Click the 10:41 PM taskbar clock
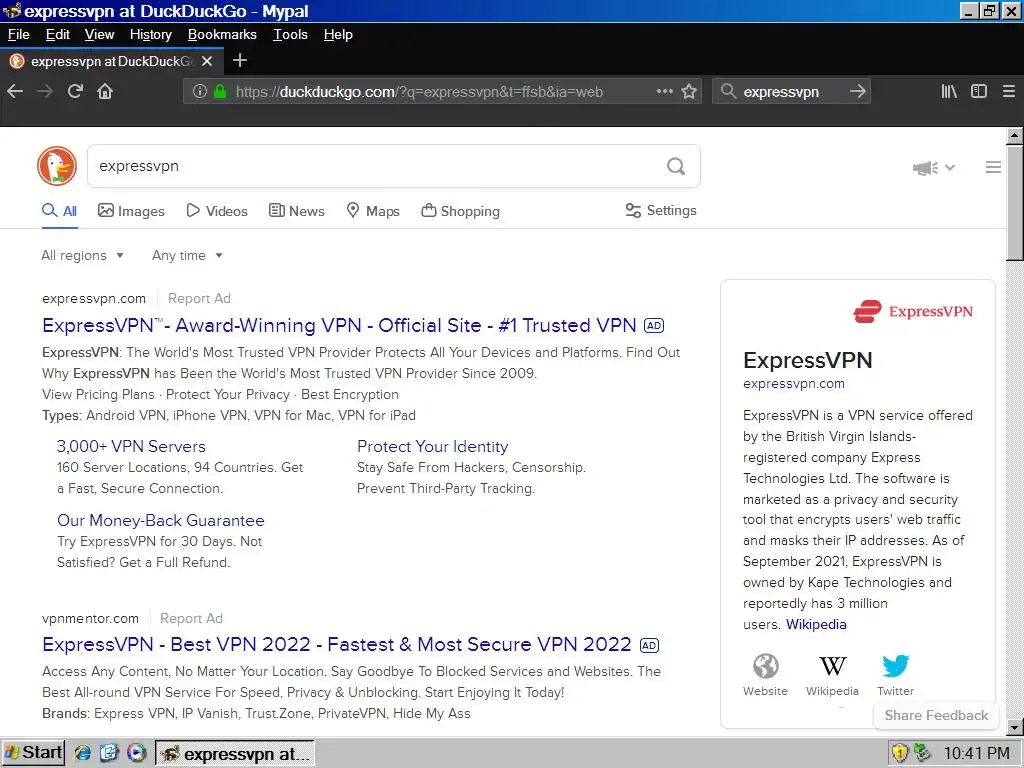The image size is (1024, 768). pyautogui.click(x=976, y=754)
